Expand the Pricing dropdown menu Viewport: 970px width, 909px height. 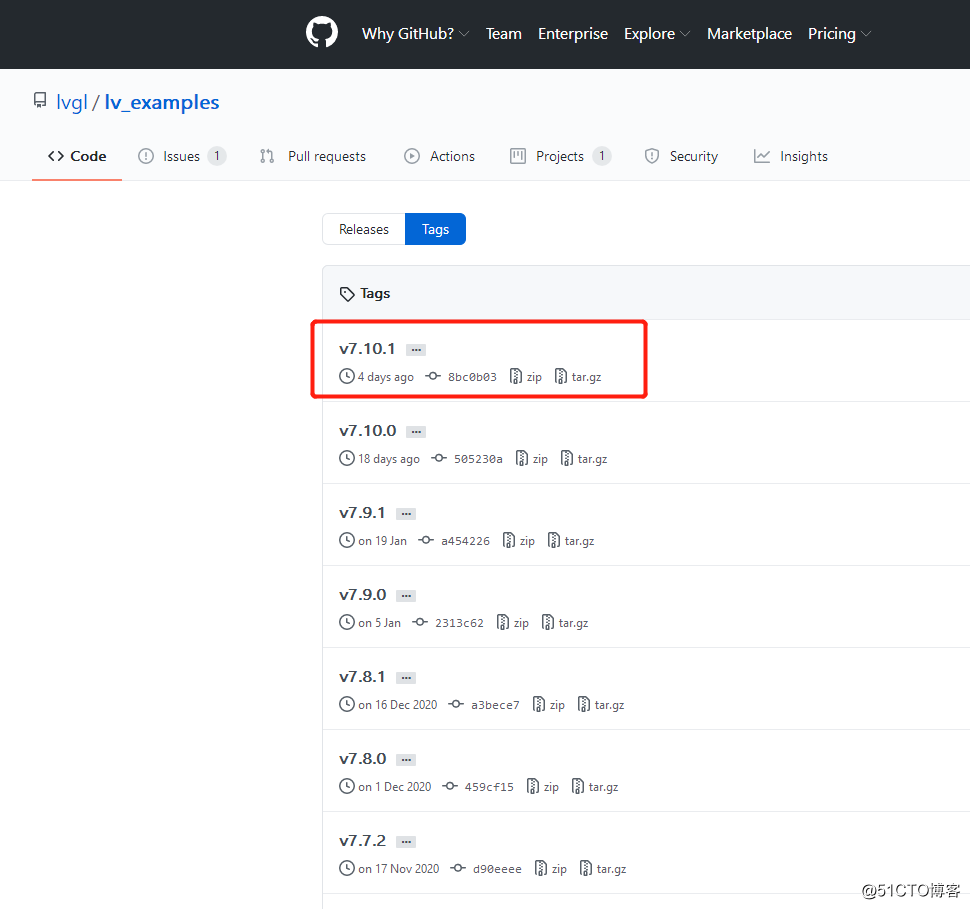(839, 33)
